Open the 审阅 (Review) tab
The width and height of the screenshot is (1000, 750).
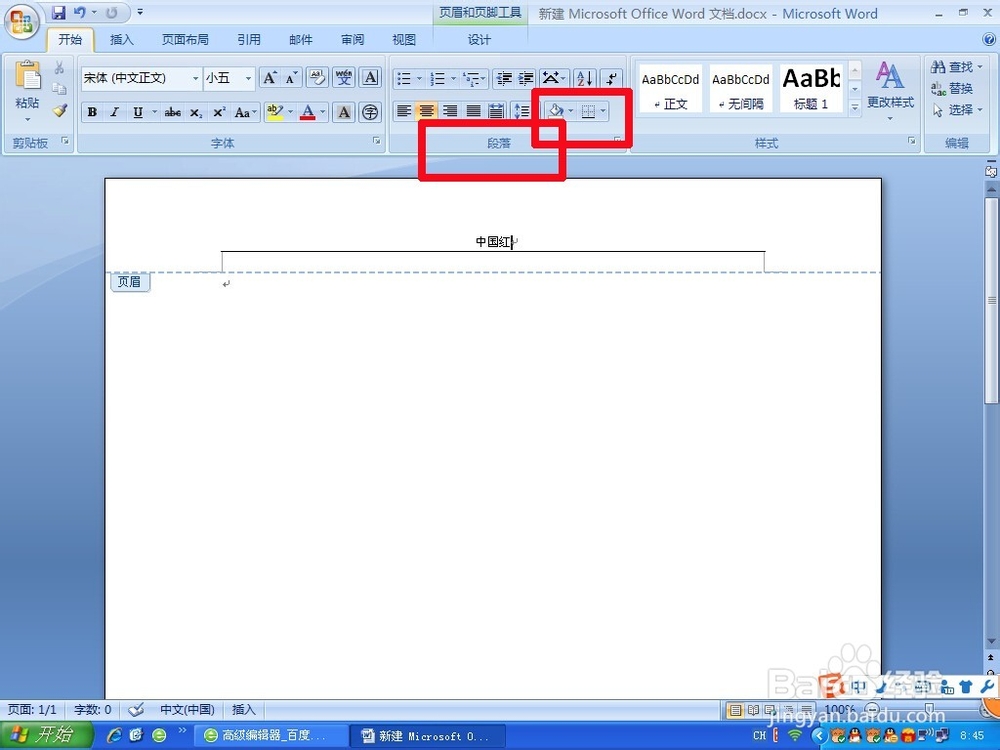click(352, 40)
